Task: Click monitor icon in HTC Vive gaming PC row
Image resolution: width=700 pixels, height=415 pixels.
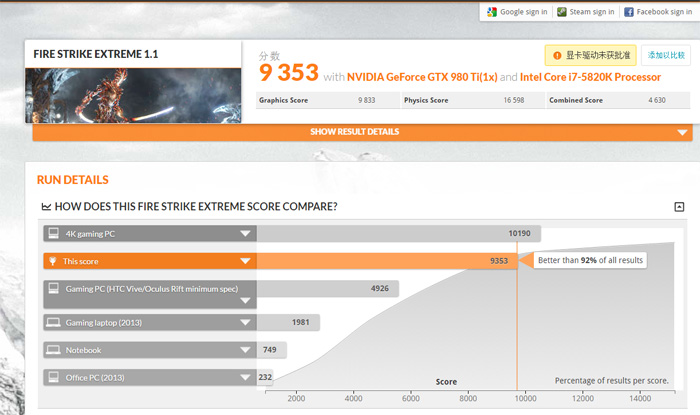Action: click(x=54, y=288)
